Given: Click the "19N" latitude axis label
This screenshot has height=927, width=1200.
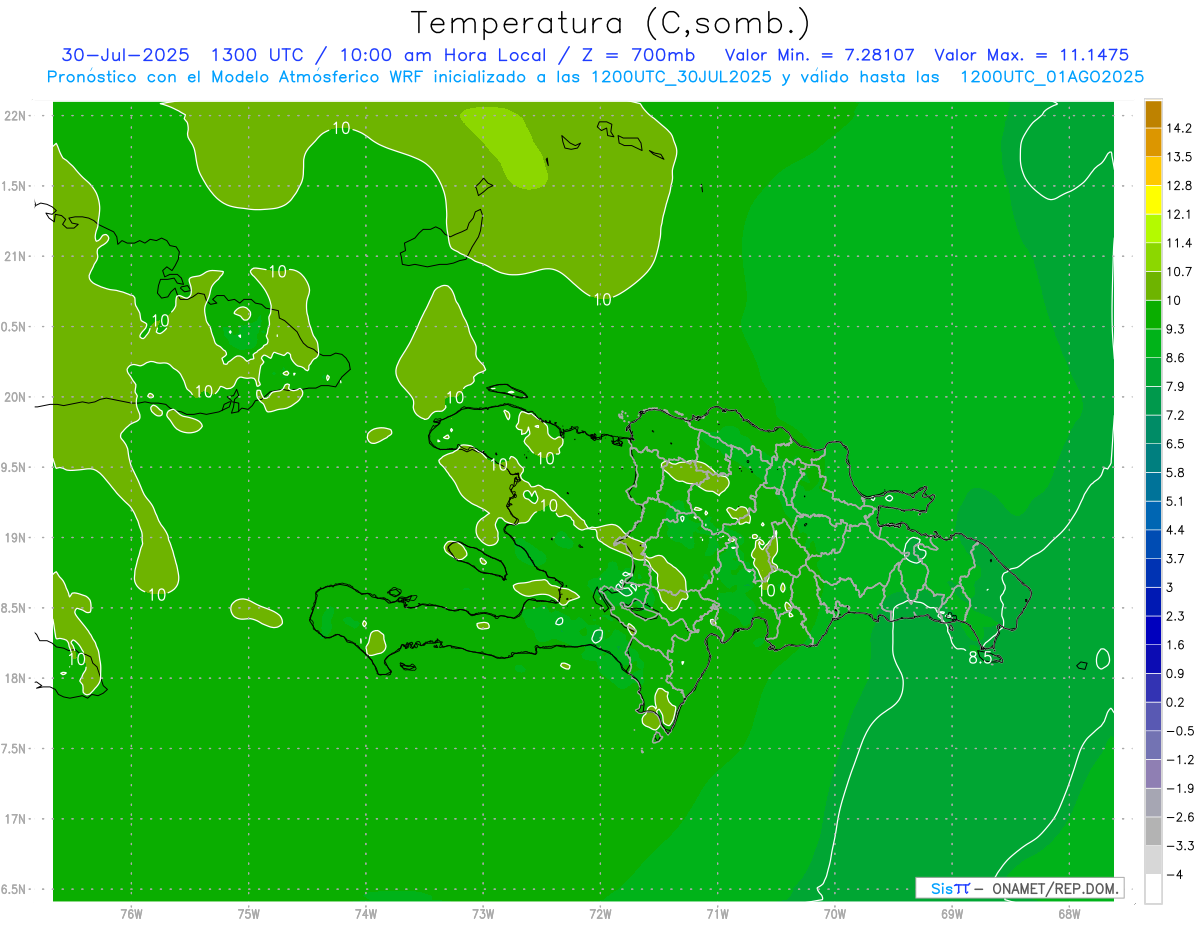Looking at the screenshot, I should pos(14,538).
